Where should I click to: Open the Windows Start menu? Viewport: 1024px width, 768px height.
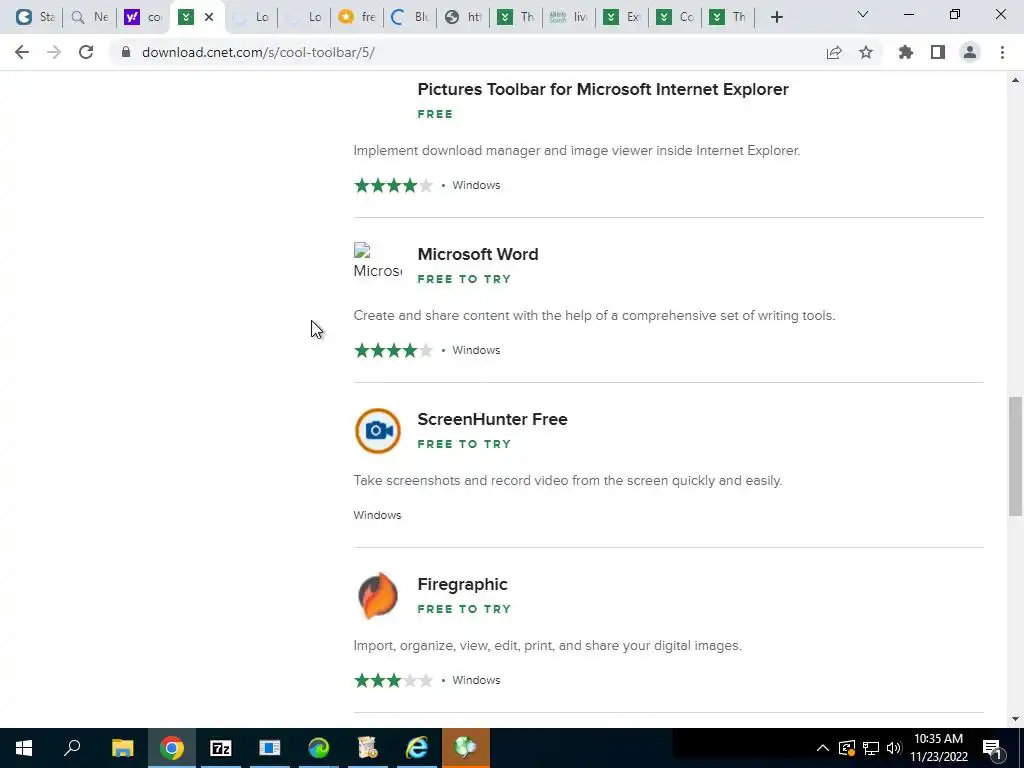tap(24, 748)
